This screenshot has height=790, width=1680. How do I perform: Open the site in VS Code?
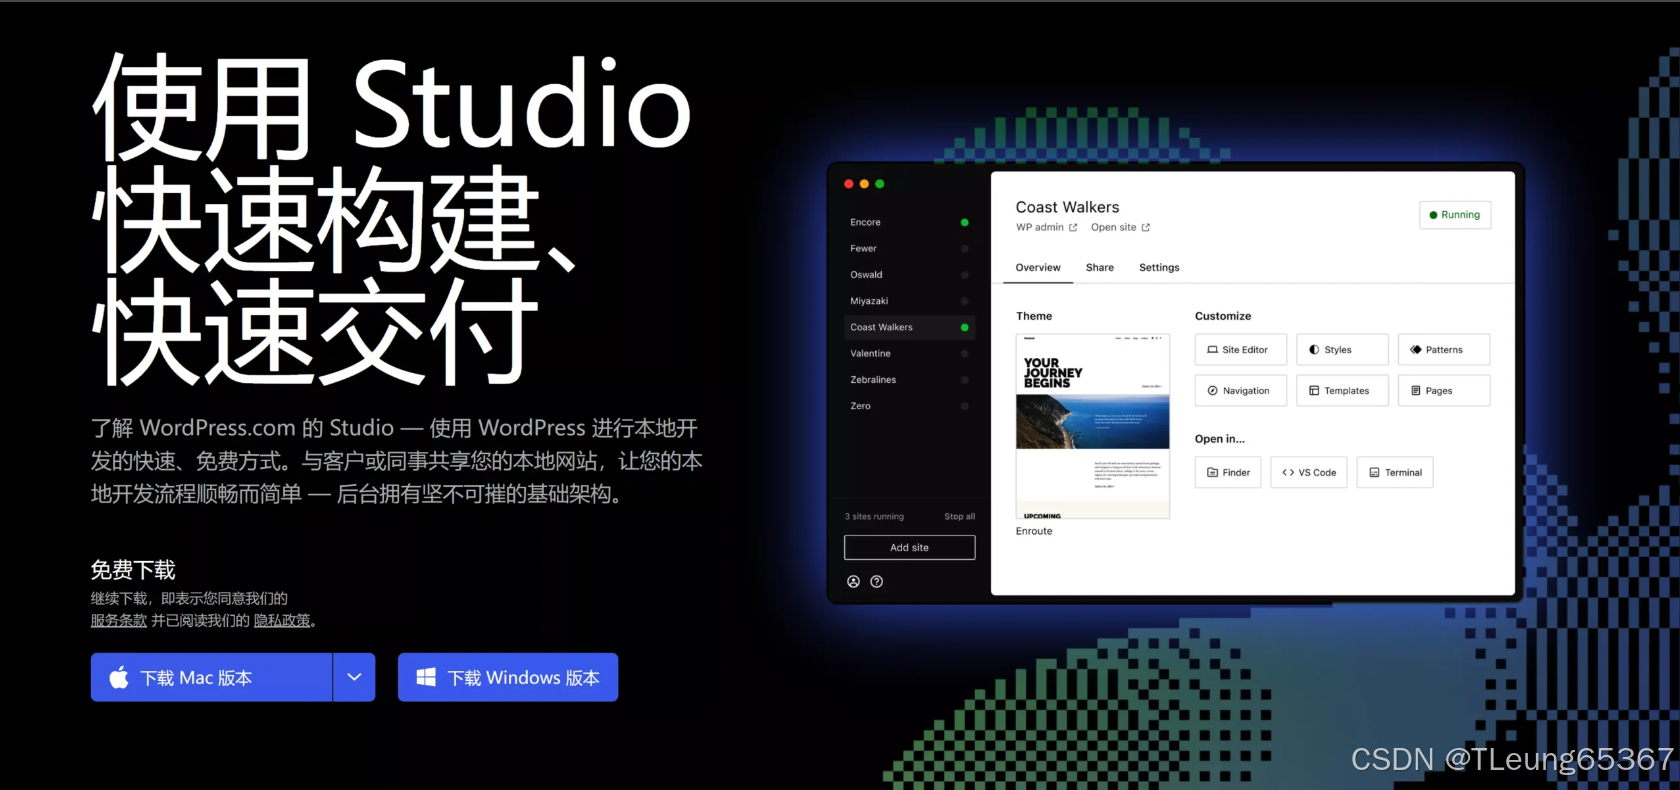(1309, 472)
